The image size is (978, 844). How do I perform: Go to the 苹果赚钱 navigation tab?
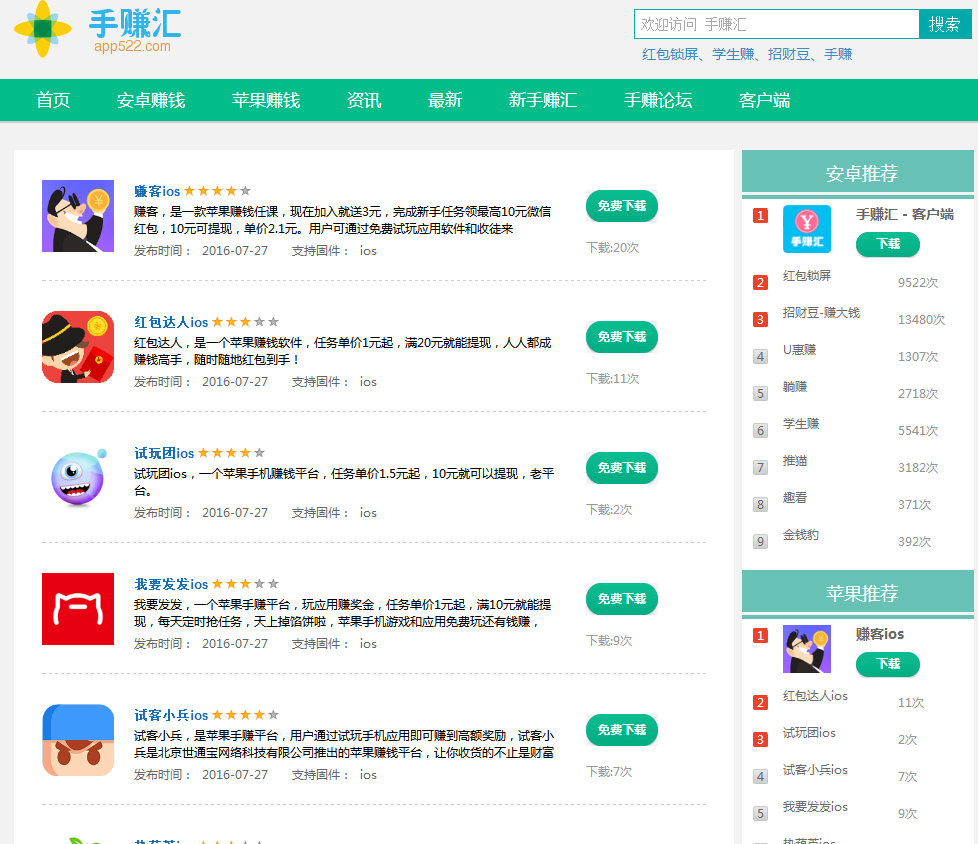(x=266, y=100)
